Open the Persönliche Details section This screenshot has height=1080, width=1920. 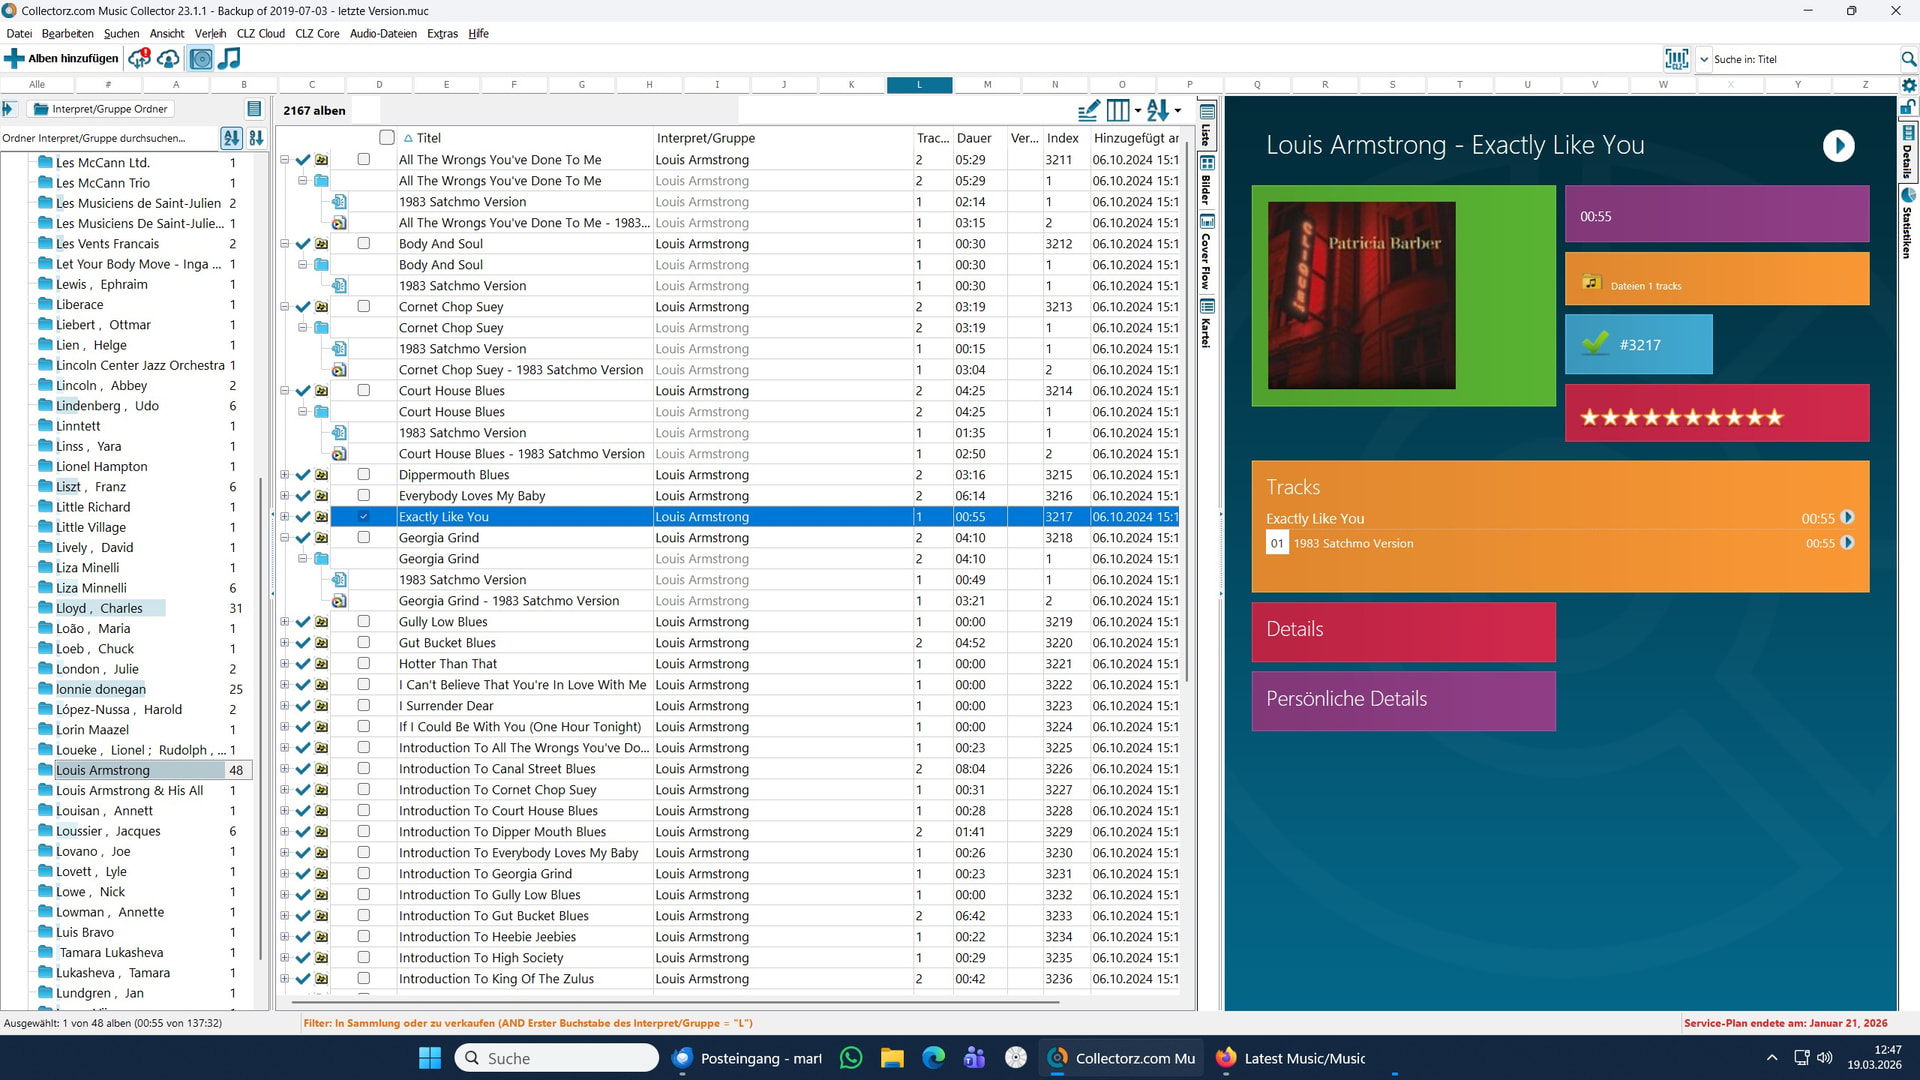pyautogui.click(x=1402, y=700)
